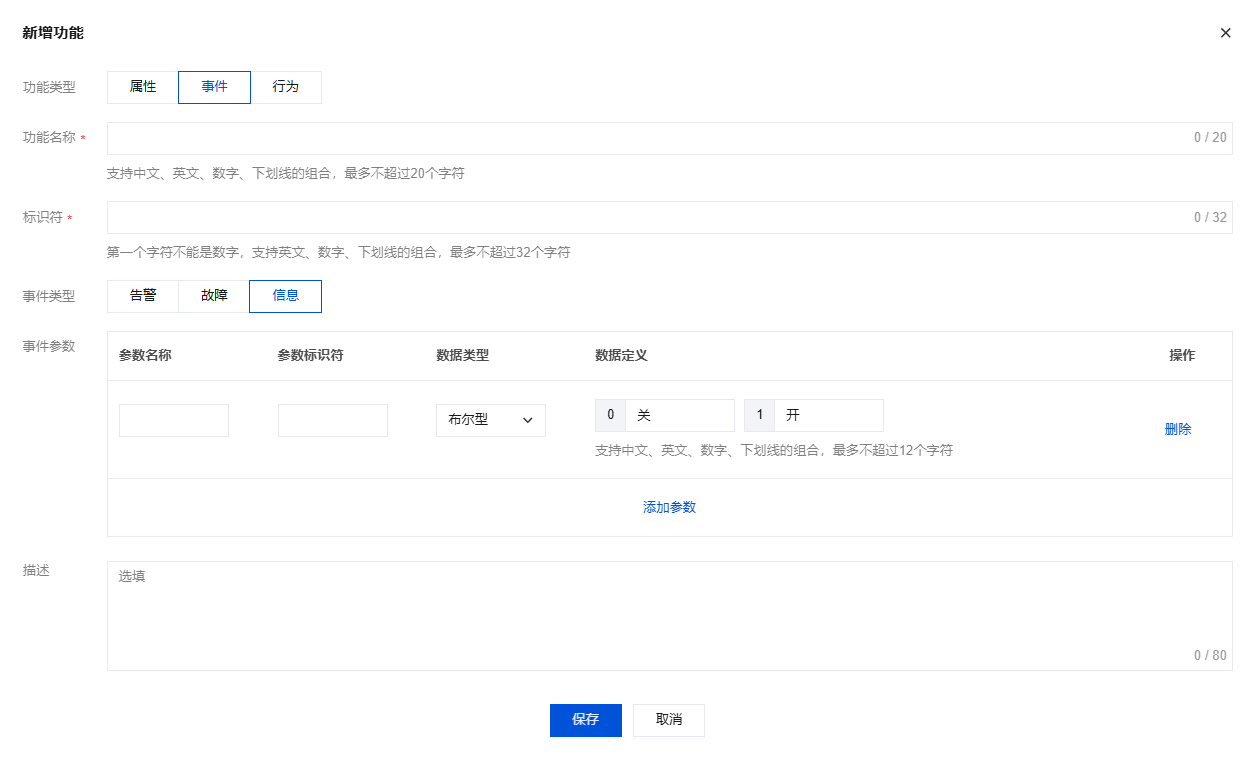Focus the 标识符 text field
The image size is (1244, 759).
(640, 217)
